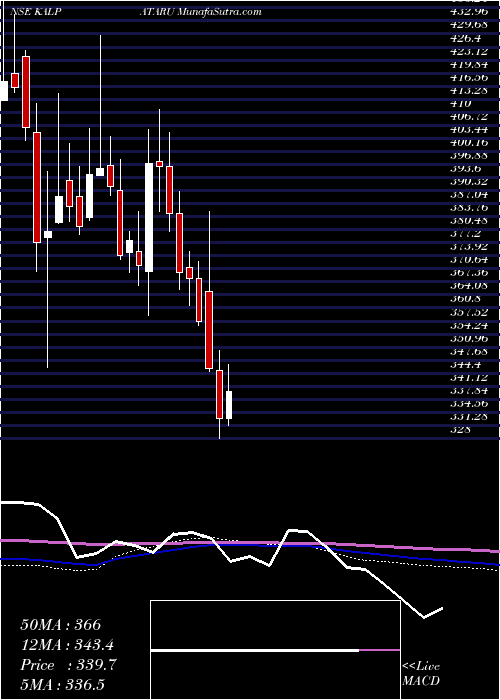Viewport: 500px width, 700px height.
Task: Click the <<Live MACD label
Action: (421, 674)
